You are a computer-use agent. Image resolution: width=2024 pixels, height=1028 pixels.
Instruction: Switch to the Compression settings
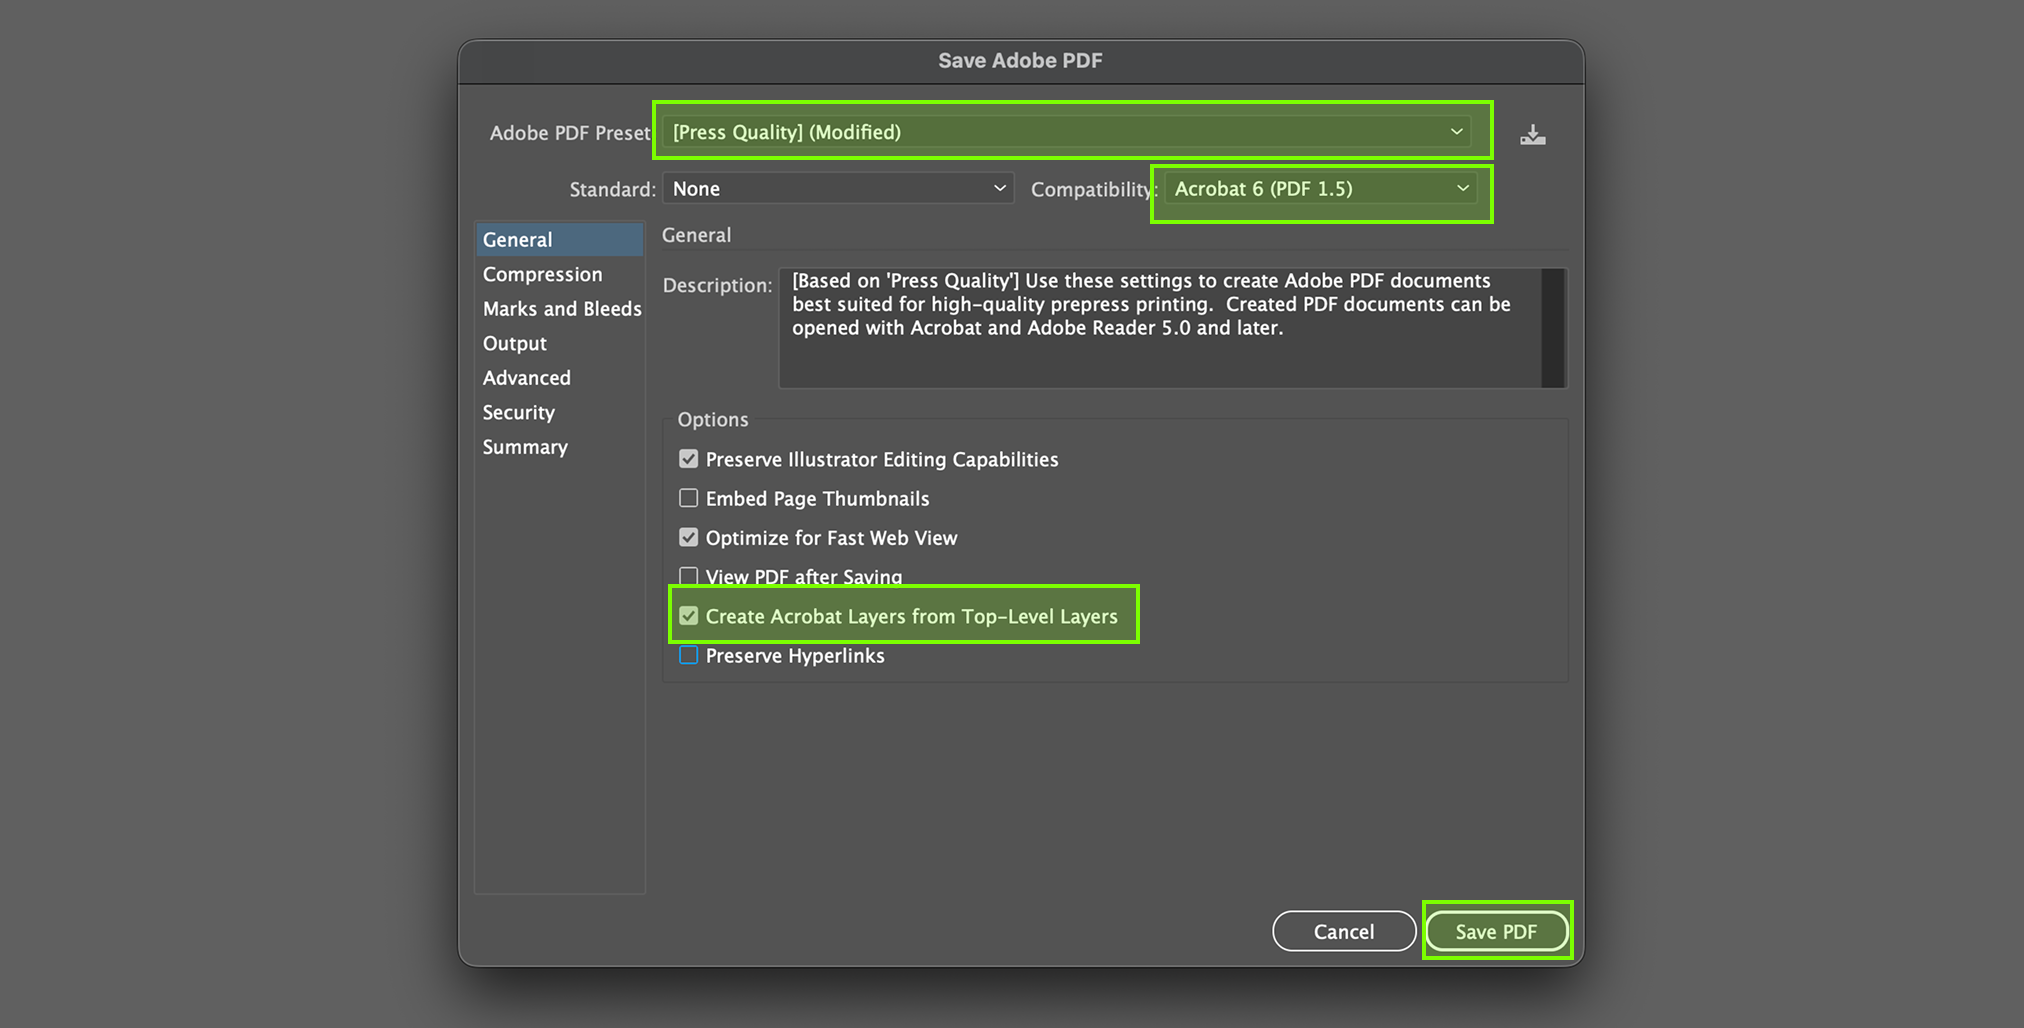pyautogui.click(x=543, y=274)
